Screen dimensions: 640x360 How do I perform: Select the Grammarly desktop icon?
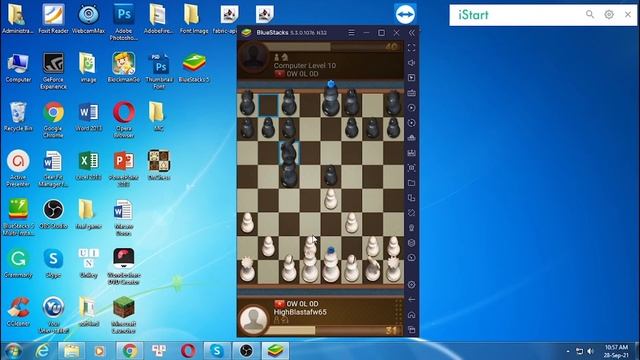point(18,263)
